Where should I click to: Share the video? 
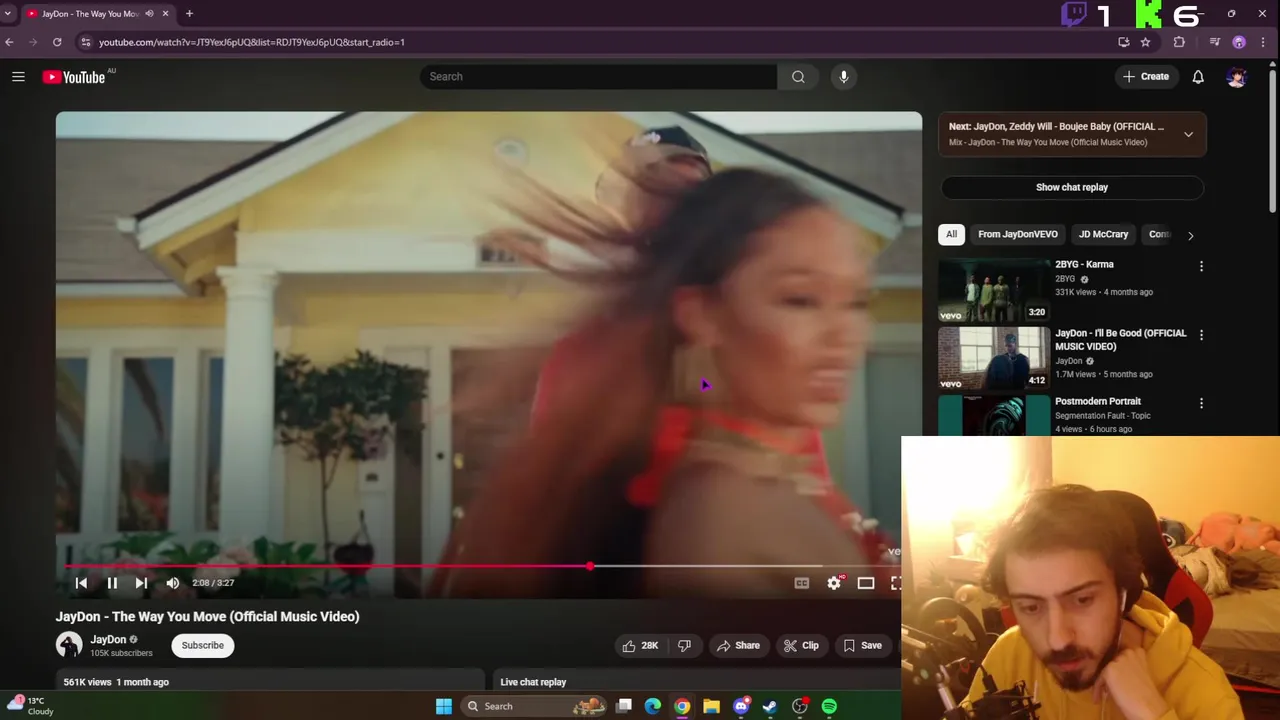[x=738, y=646]
